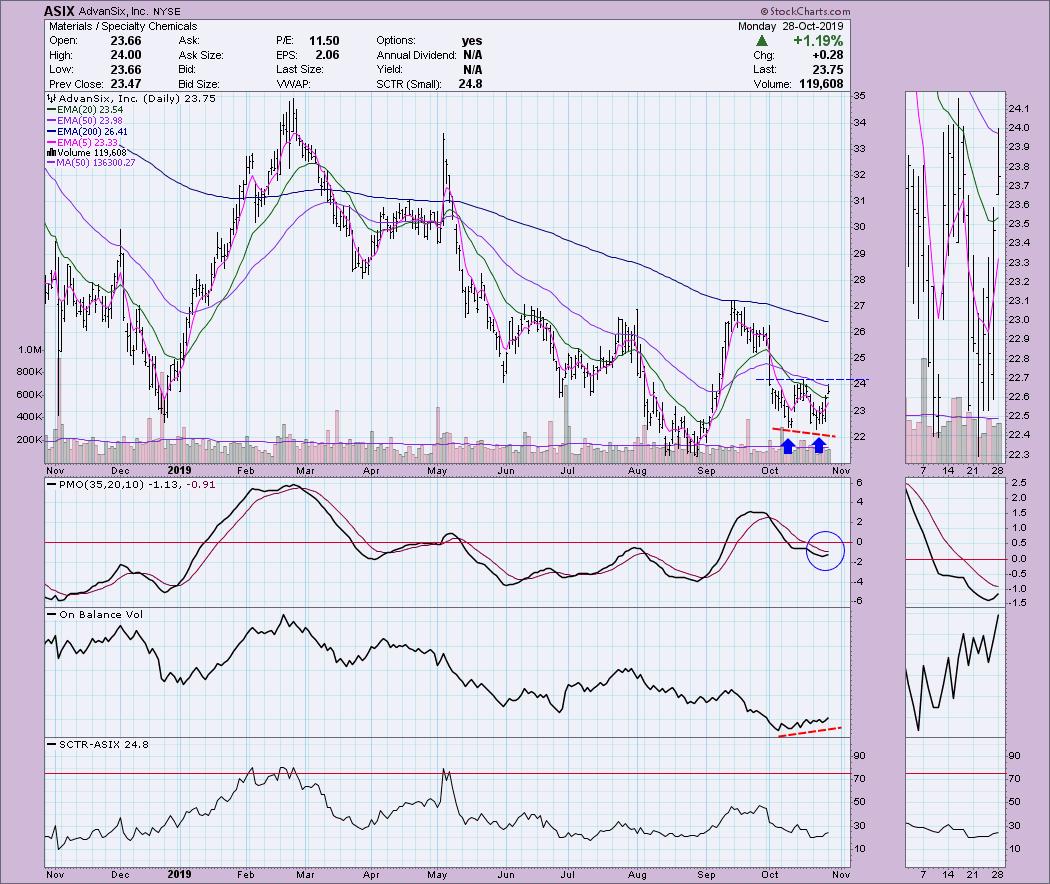
Task: Open the zoomed price mini-chart on the right
Action: click(x=955, y=277)
